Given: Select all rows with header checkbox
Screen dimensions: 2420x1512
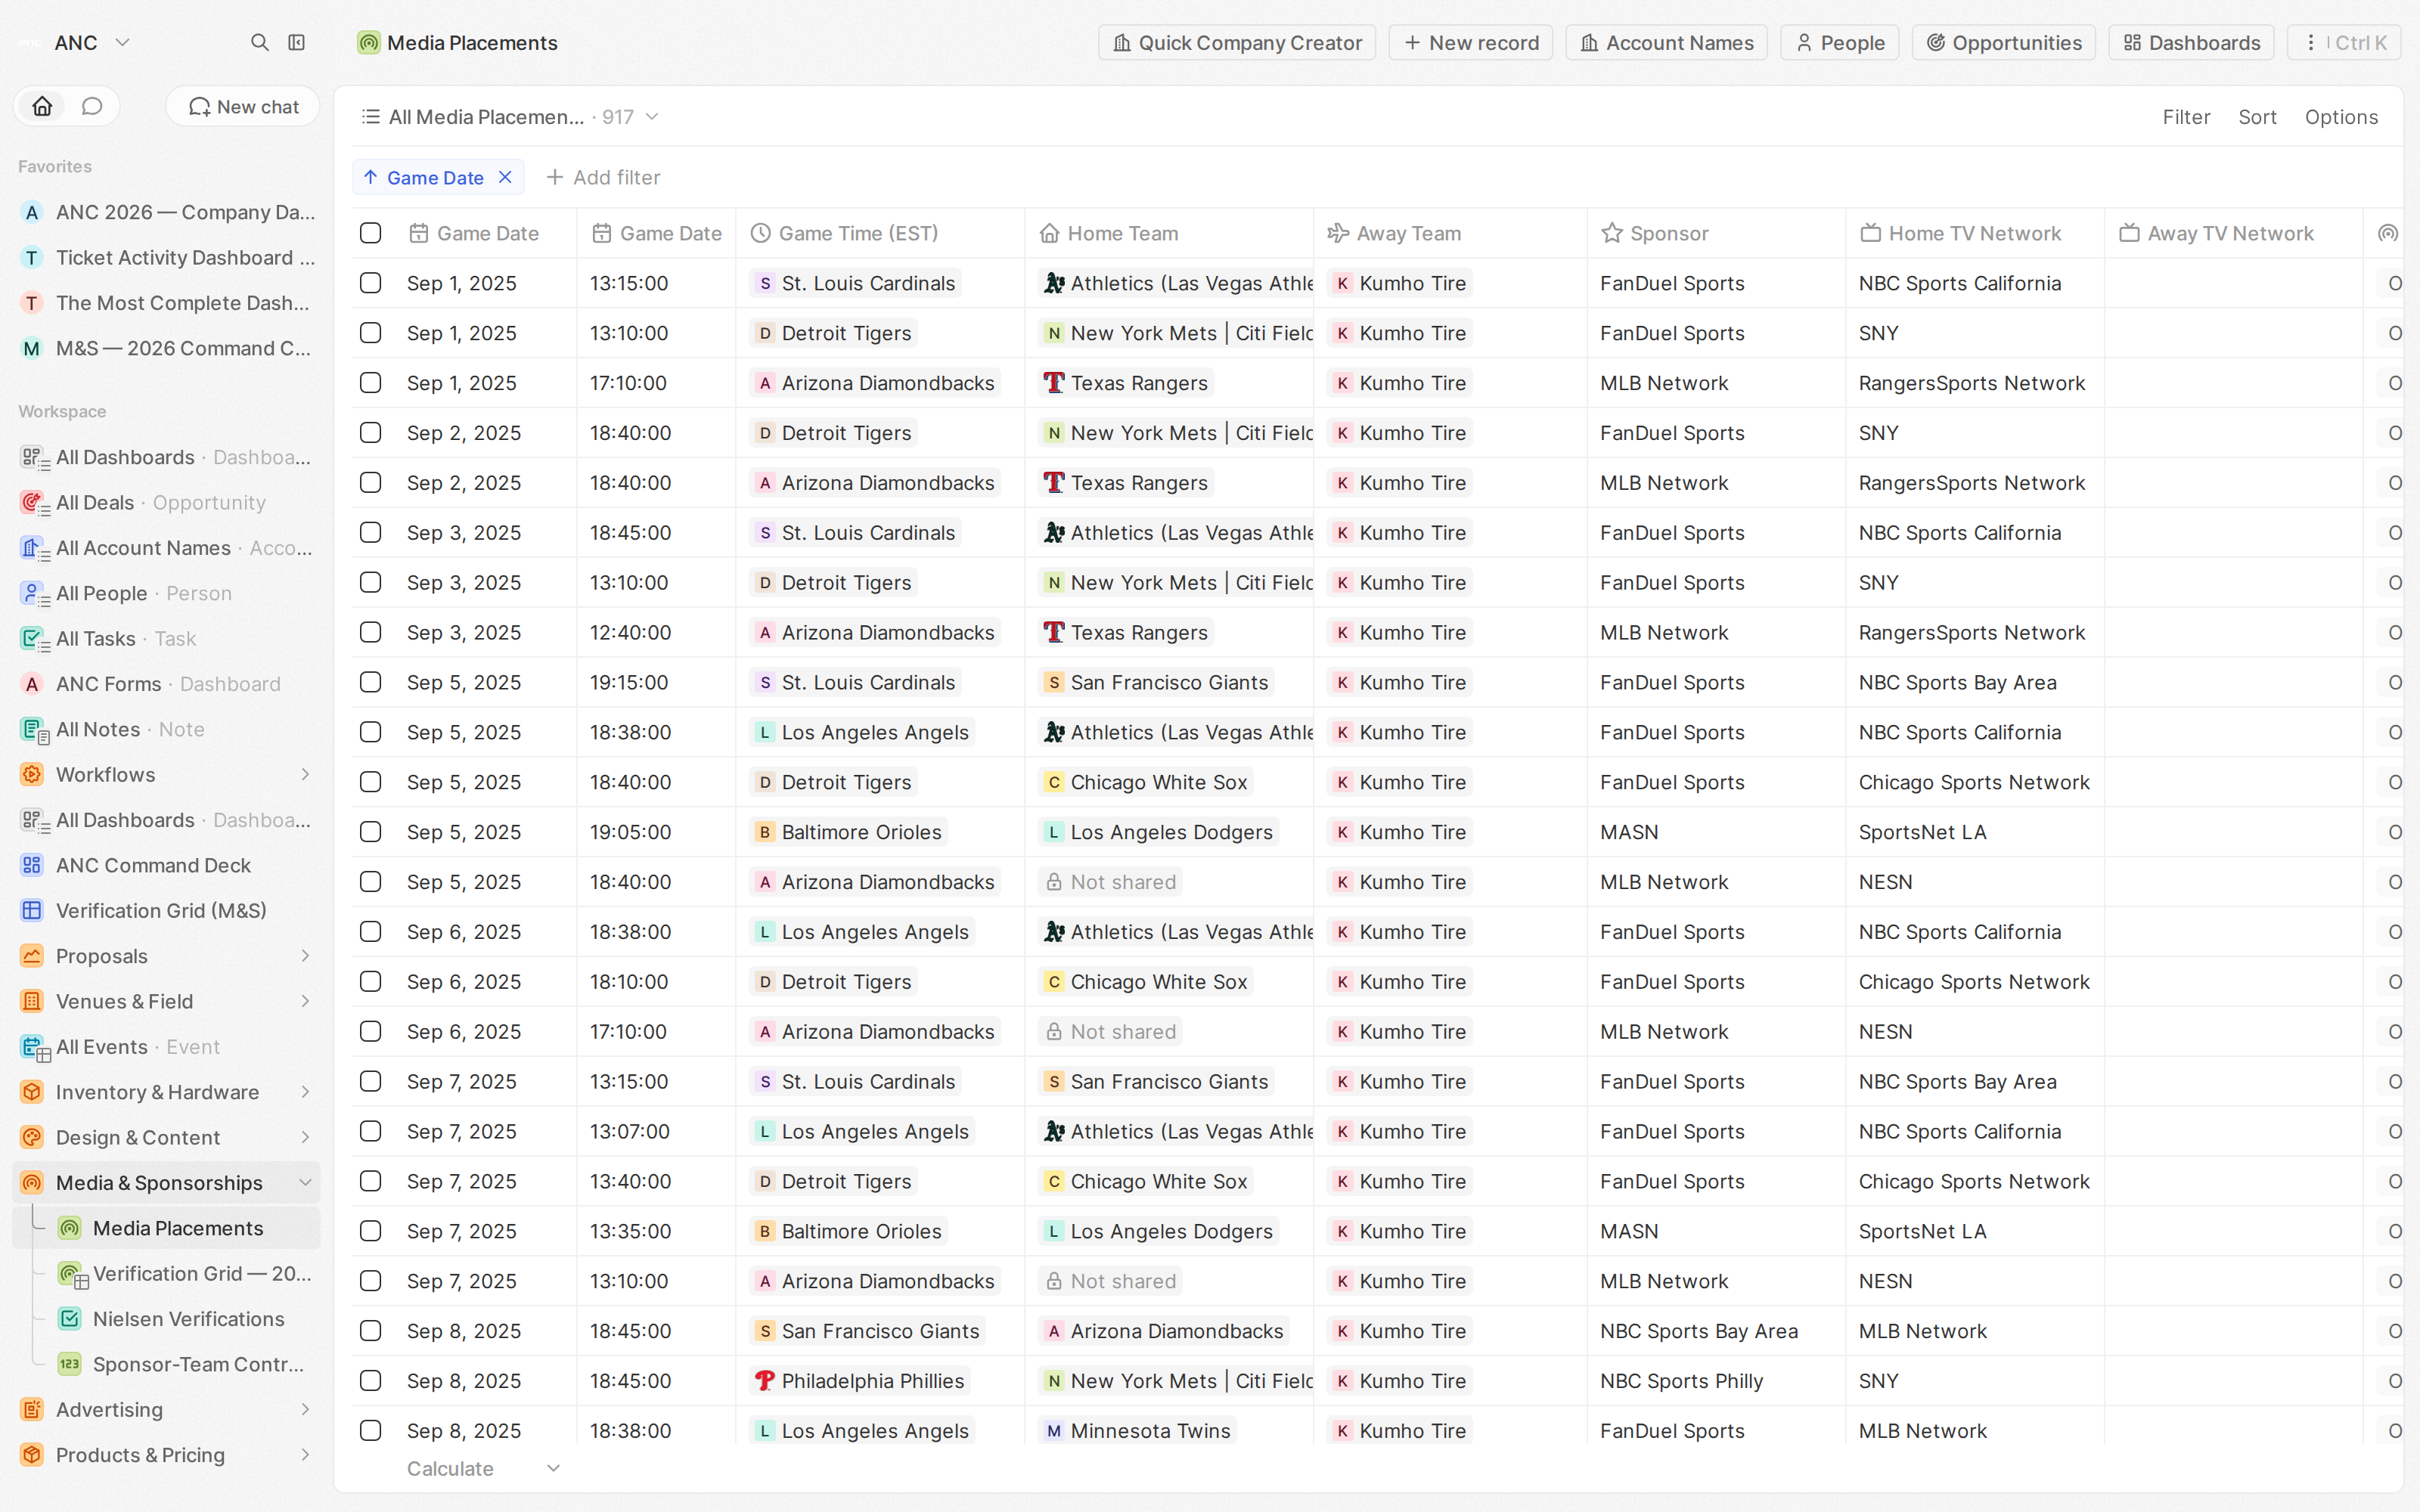Looking at the screenshot, I should (x=371, y=233).
